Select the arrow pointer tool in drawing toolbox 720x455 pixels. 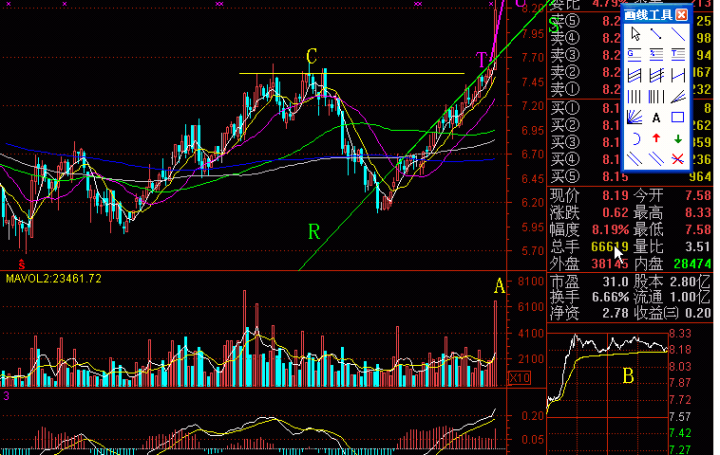tap(635, 34)
